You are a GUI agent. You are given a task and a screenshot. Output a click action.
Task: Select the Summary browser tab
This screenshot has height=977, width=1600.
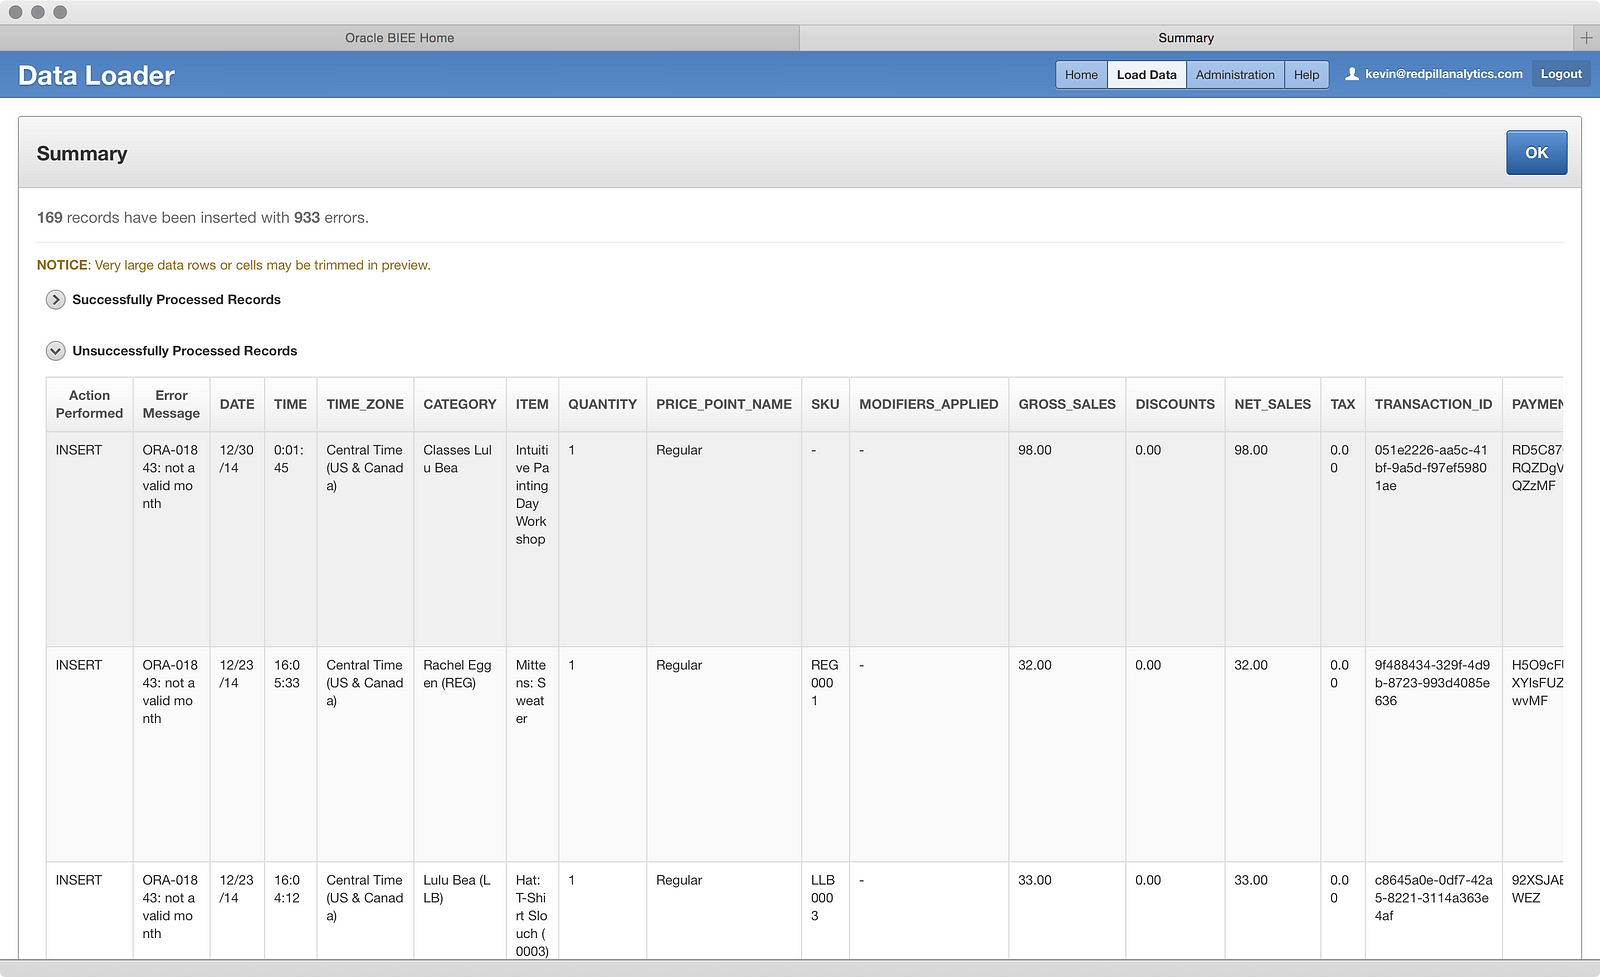coord(1185,38)
